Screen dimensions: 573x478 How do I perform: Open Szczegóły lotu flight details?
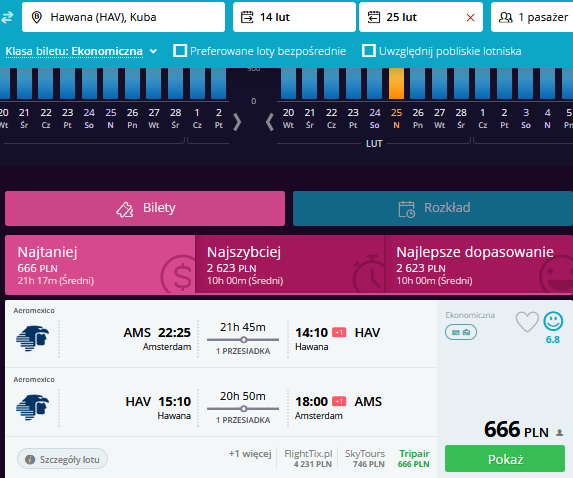[x=62, y=459]
